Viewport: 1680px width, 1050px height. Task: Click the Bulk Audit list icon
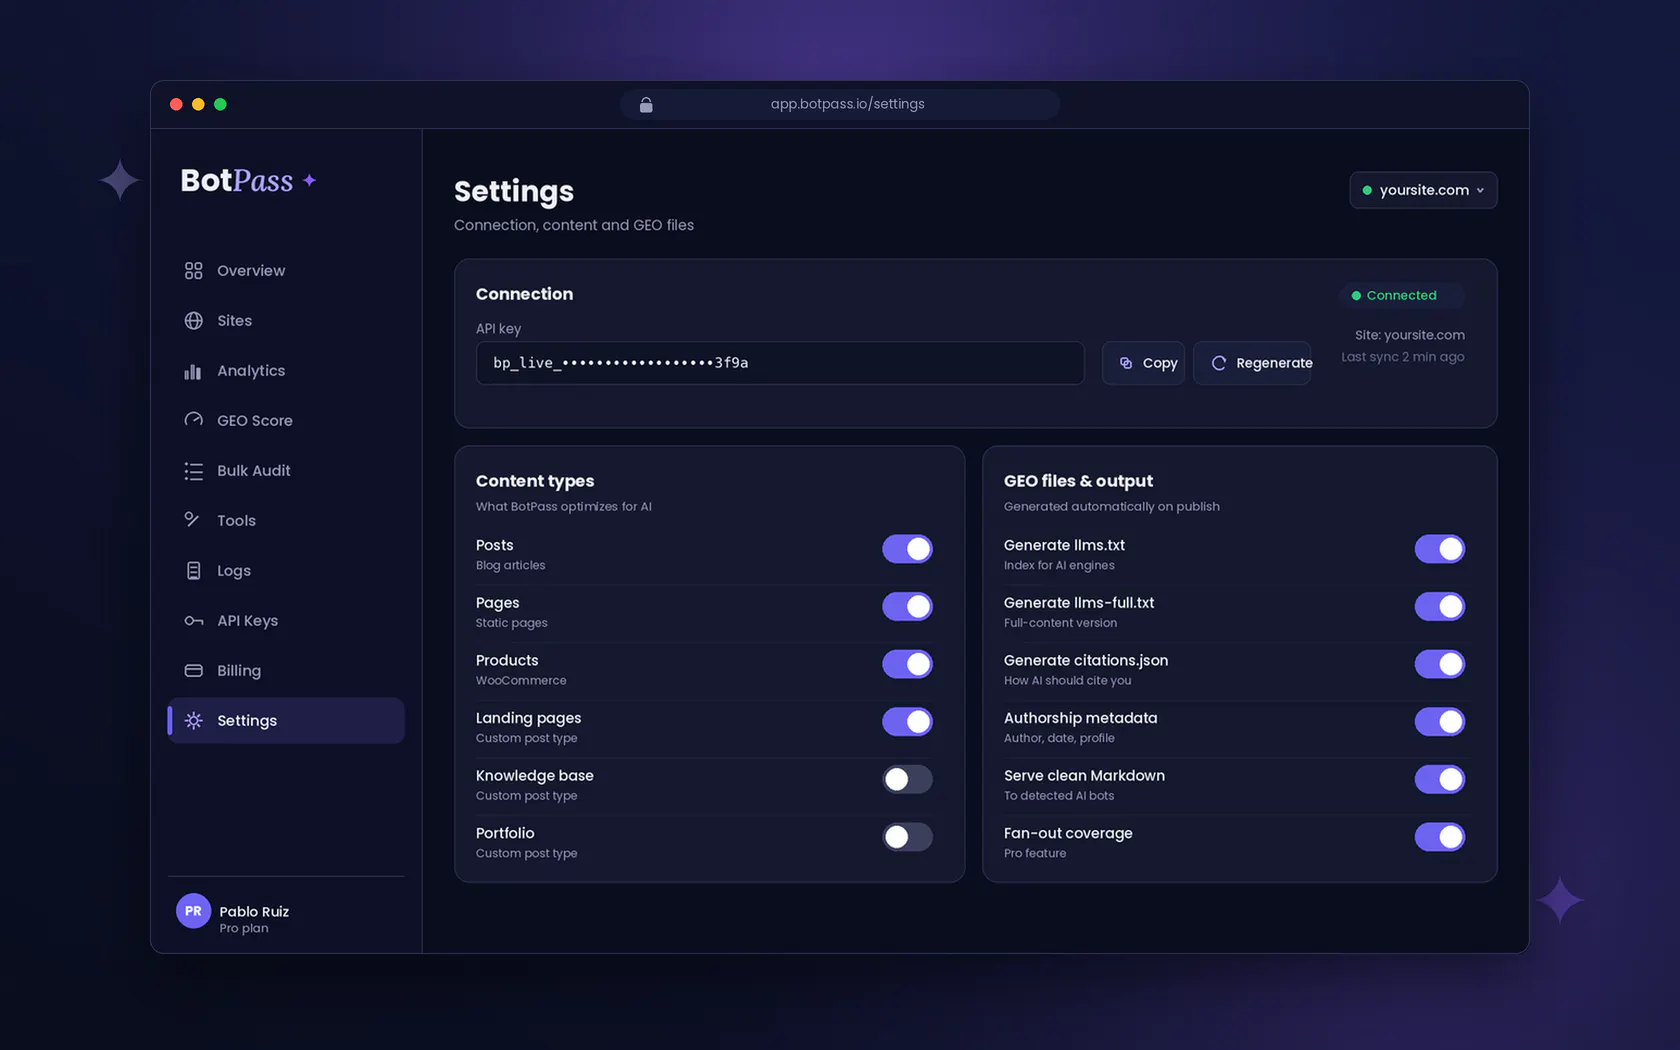193,471
